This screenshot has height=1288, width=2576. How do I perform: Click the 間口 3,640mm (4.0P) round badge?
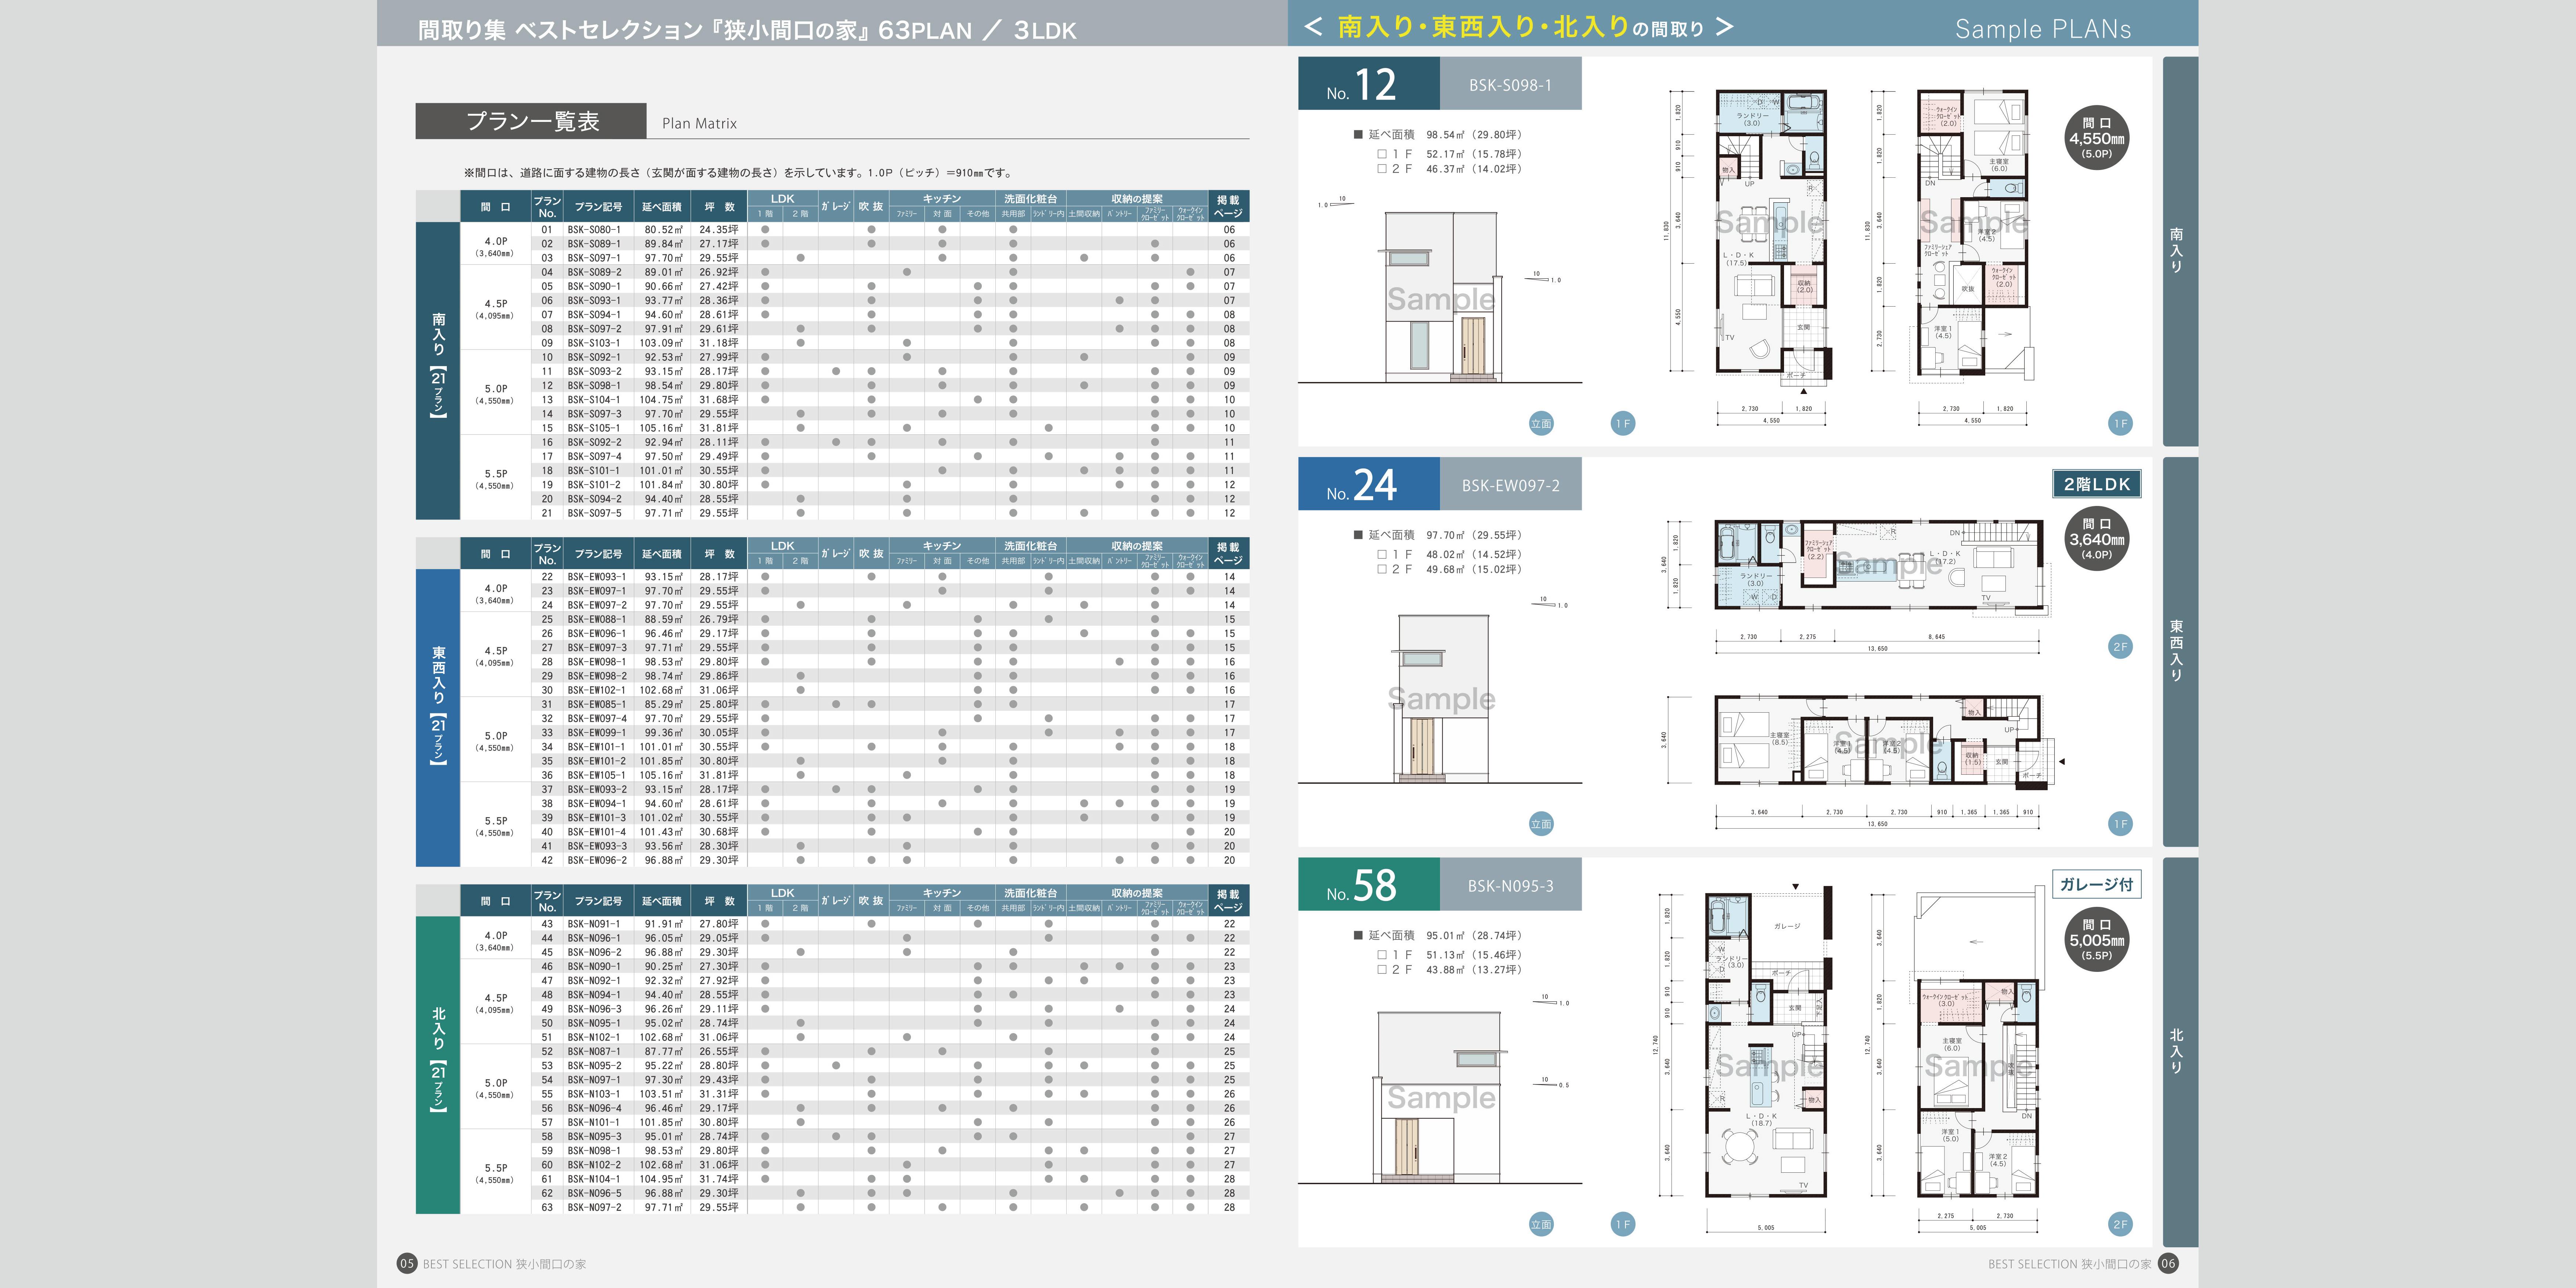(2097, 539)
